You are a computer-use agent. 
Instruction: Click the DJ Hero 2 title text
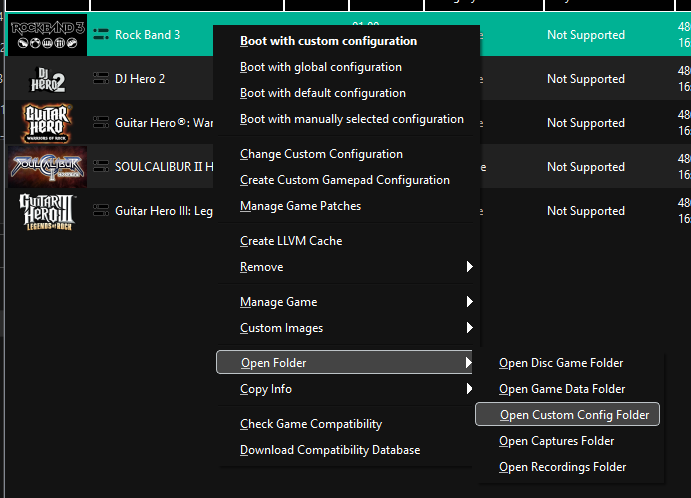[140, 79]
